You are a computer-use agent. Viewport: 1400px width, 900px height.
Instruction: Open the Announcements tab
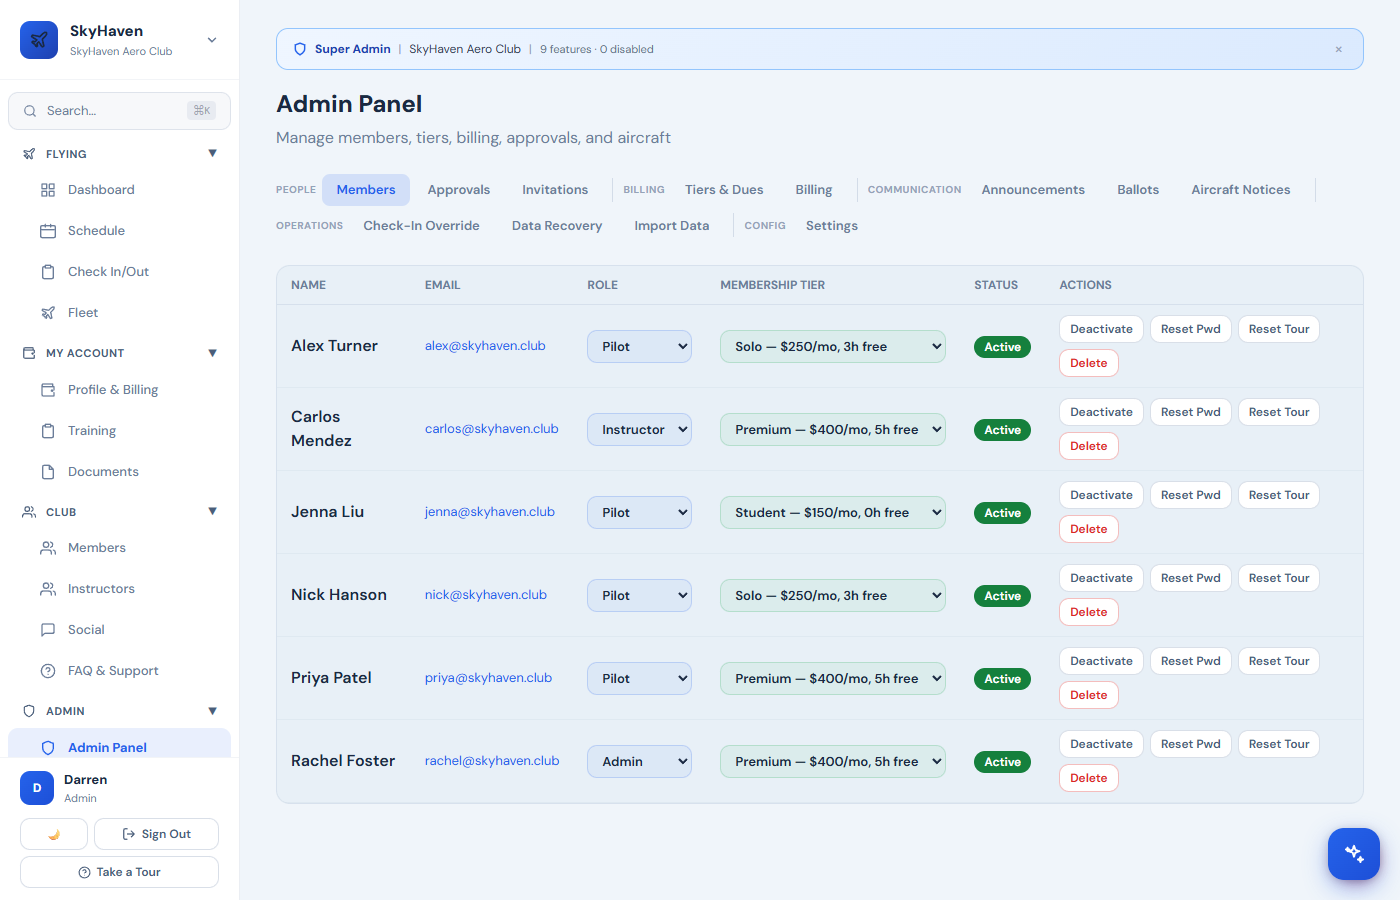(1033, 189)
